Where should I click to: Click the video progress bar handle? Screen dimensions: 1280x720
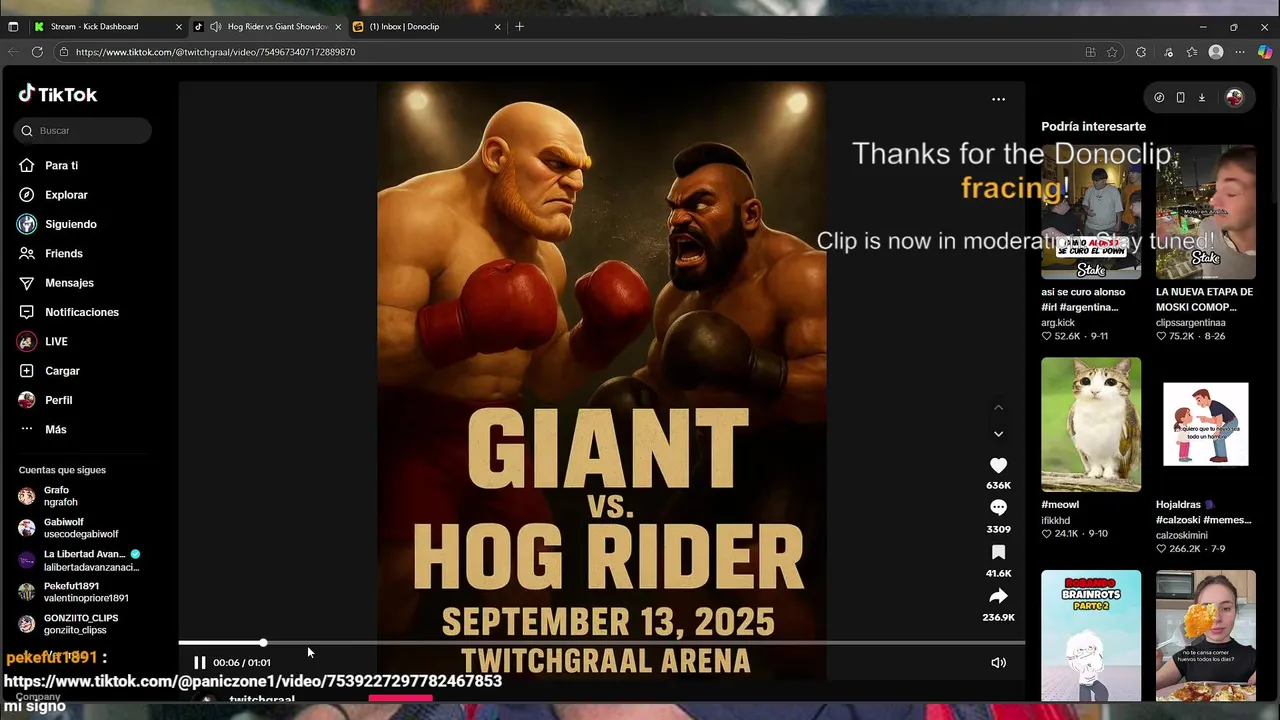coord(263,643)
